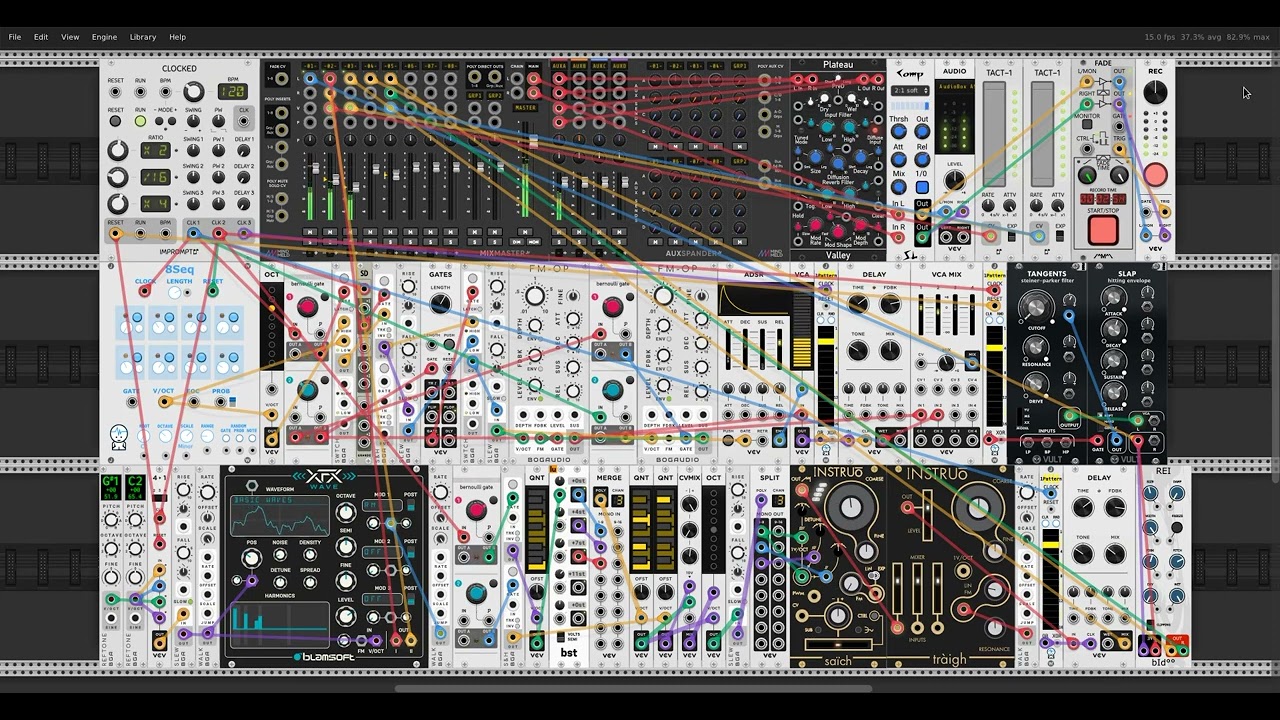The image size is (1280, 720).
Task: Click MixMaster track 01 pan knob
Action: click(x=310, y=140)
